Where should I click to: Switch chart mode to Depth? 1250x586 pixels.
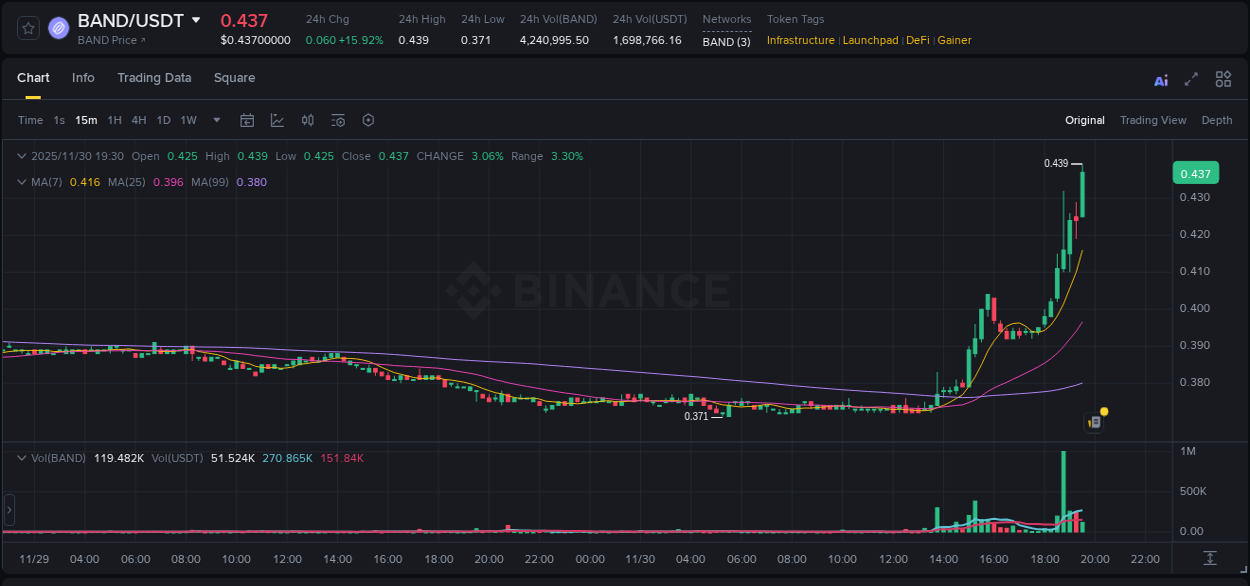[x=1216, y=120]
